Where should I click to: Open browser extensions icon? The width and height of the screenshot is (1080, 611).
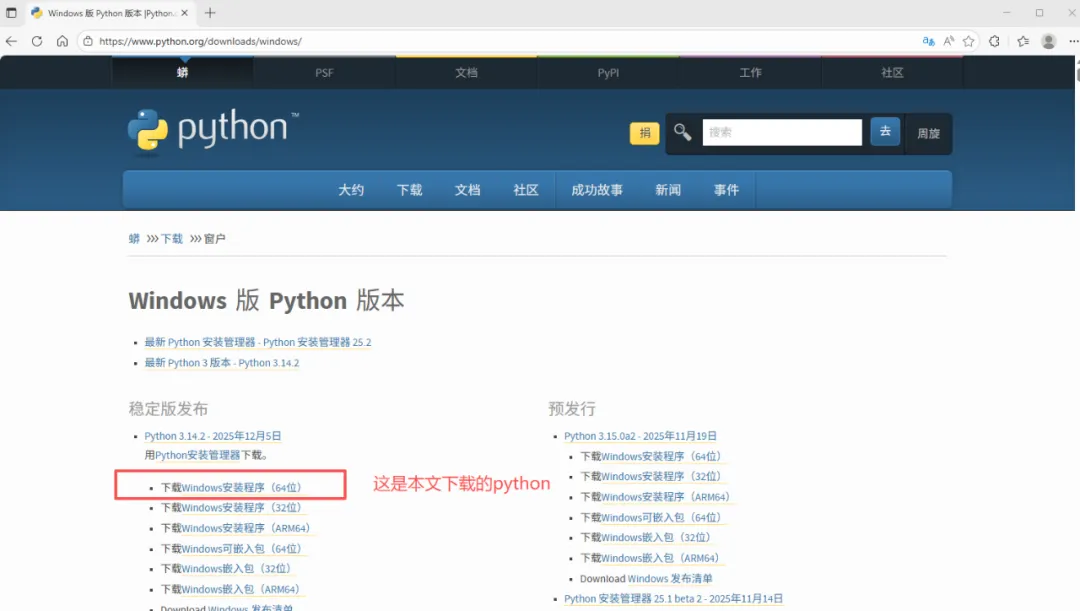[x=994, y=41]
